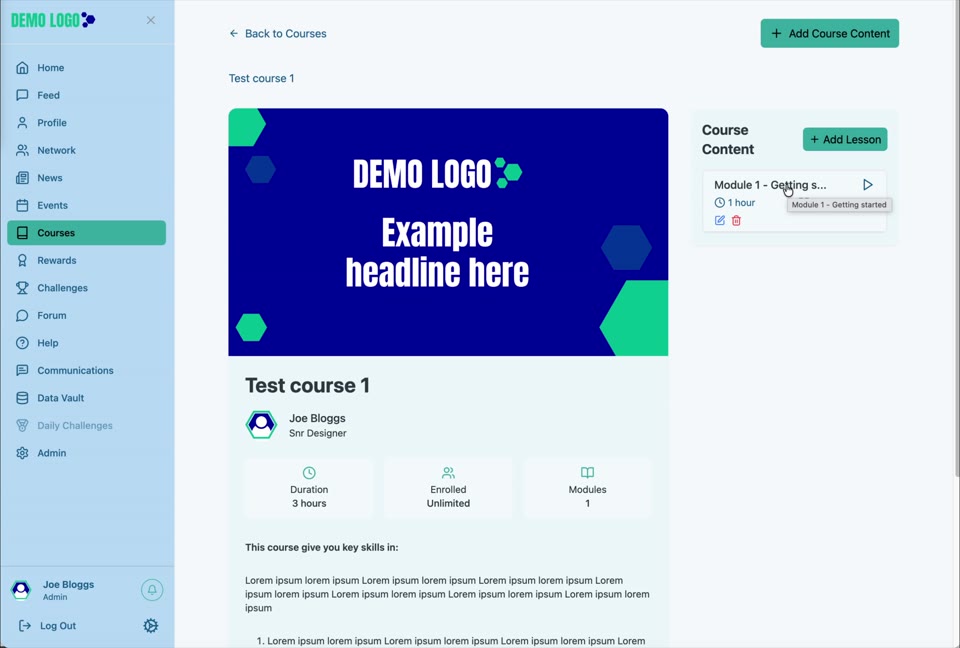
Task: Click Course Content panel heading
Action: [x=728, y=140]
